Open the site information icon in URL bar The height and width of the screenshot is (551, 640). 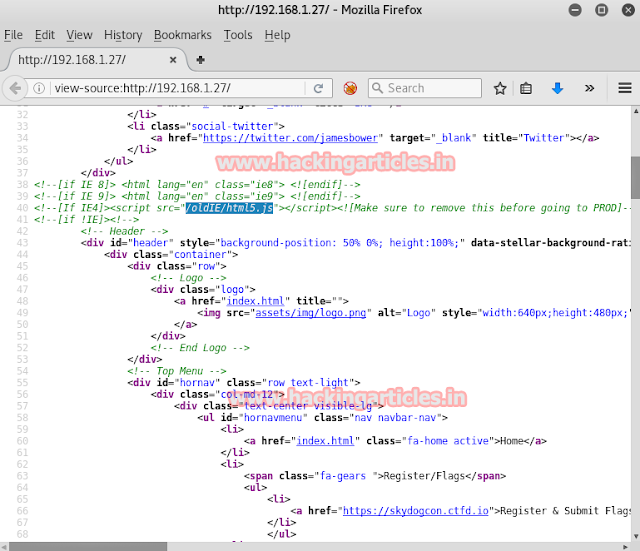coord(39,88)
